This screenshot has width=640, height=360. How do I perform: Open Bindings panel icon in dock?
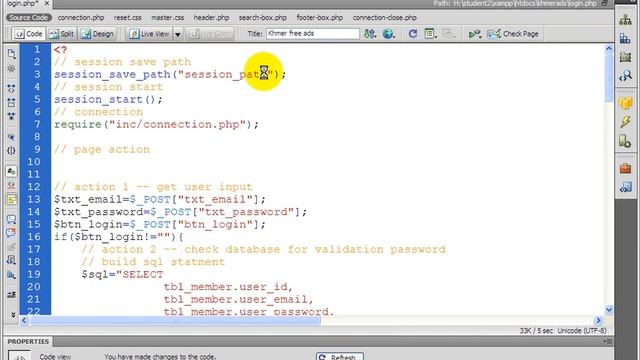(625, 141)
